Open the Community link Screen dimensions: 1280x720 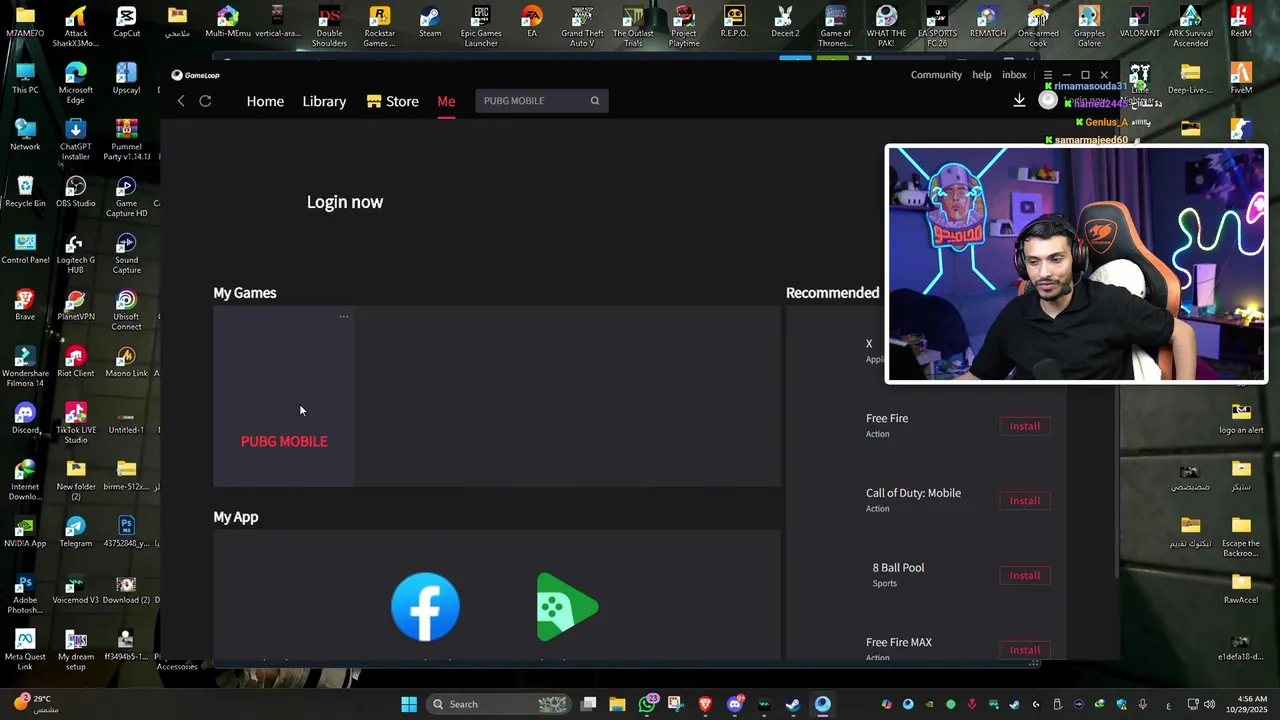[x=936, y=75]
